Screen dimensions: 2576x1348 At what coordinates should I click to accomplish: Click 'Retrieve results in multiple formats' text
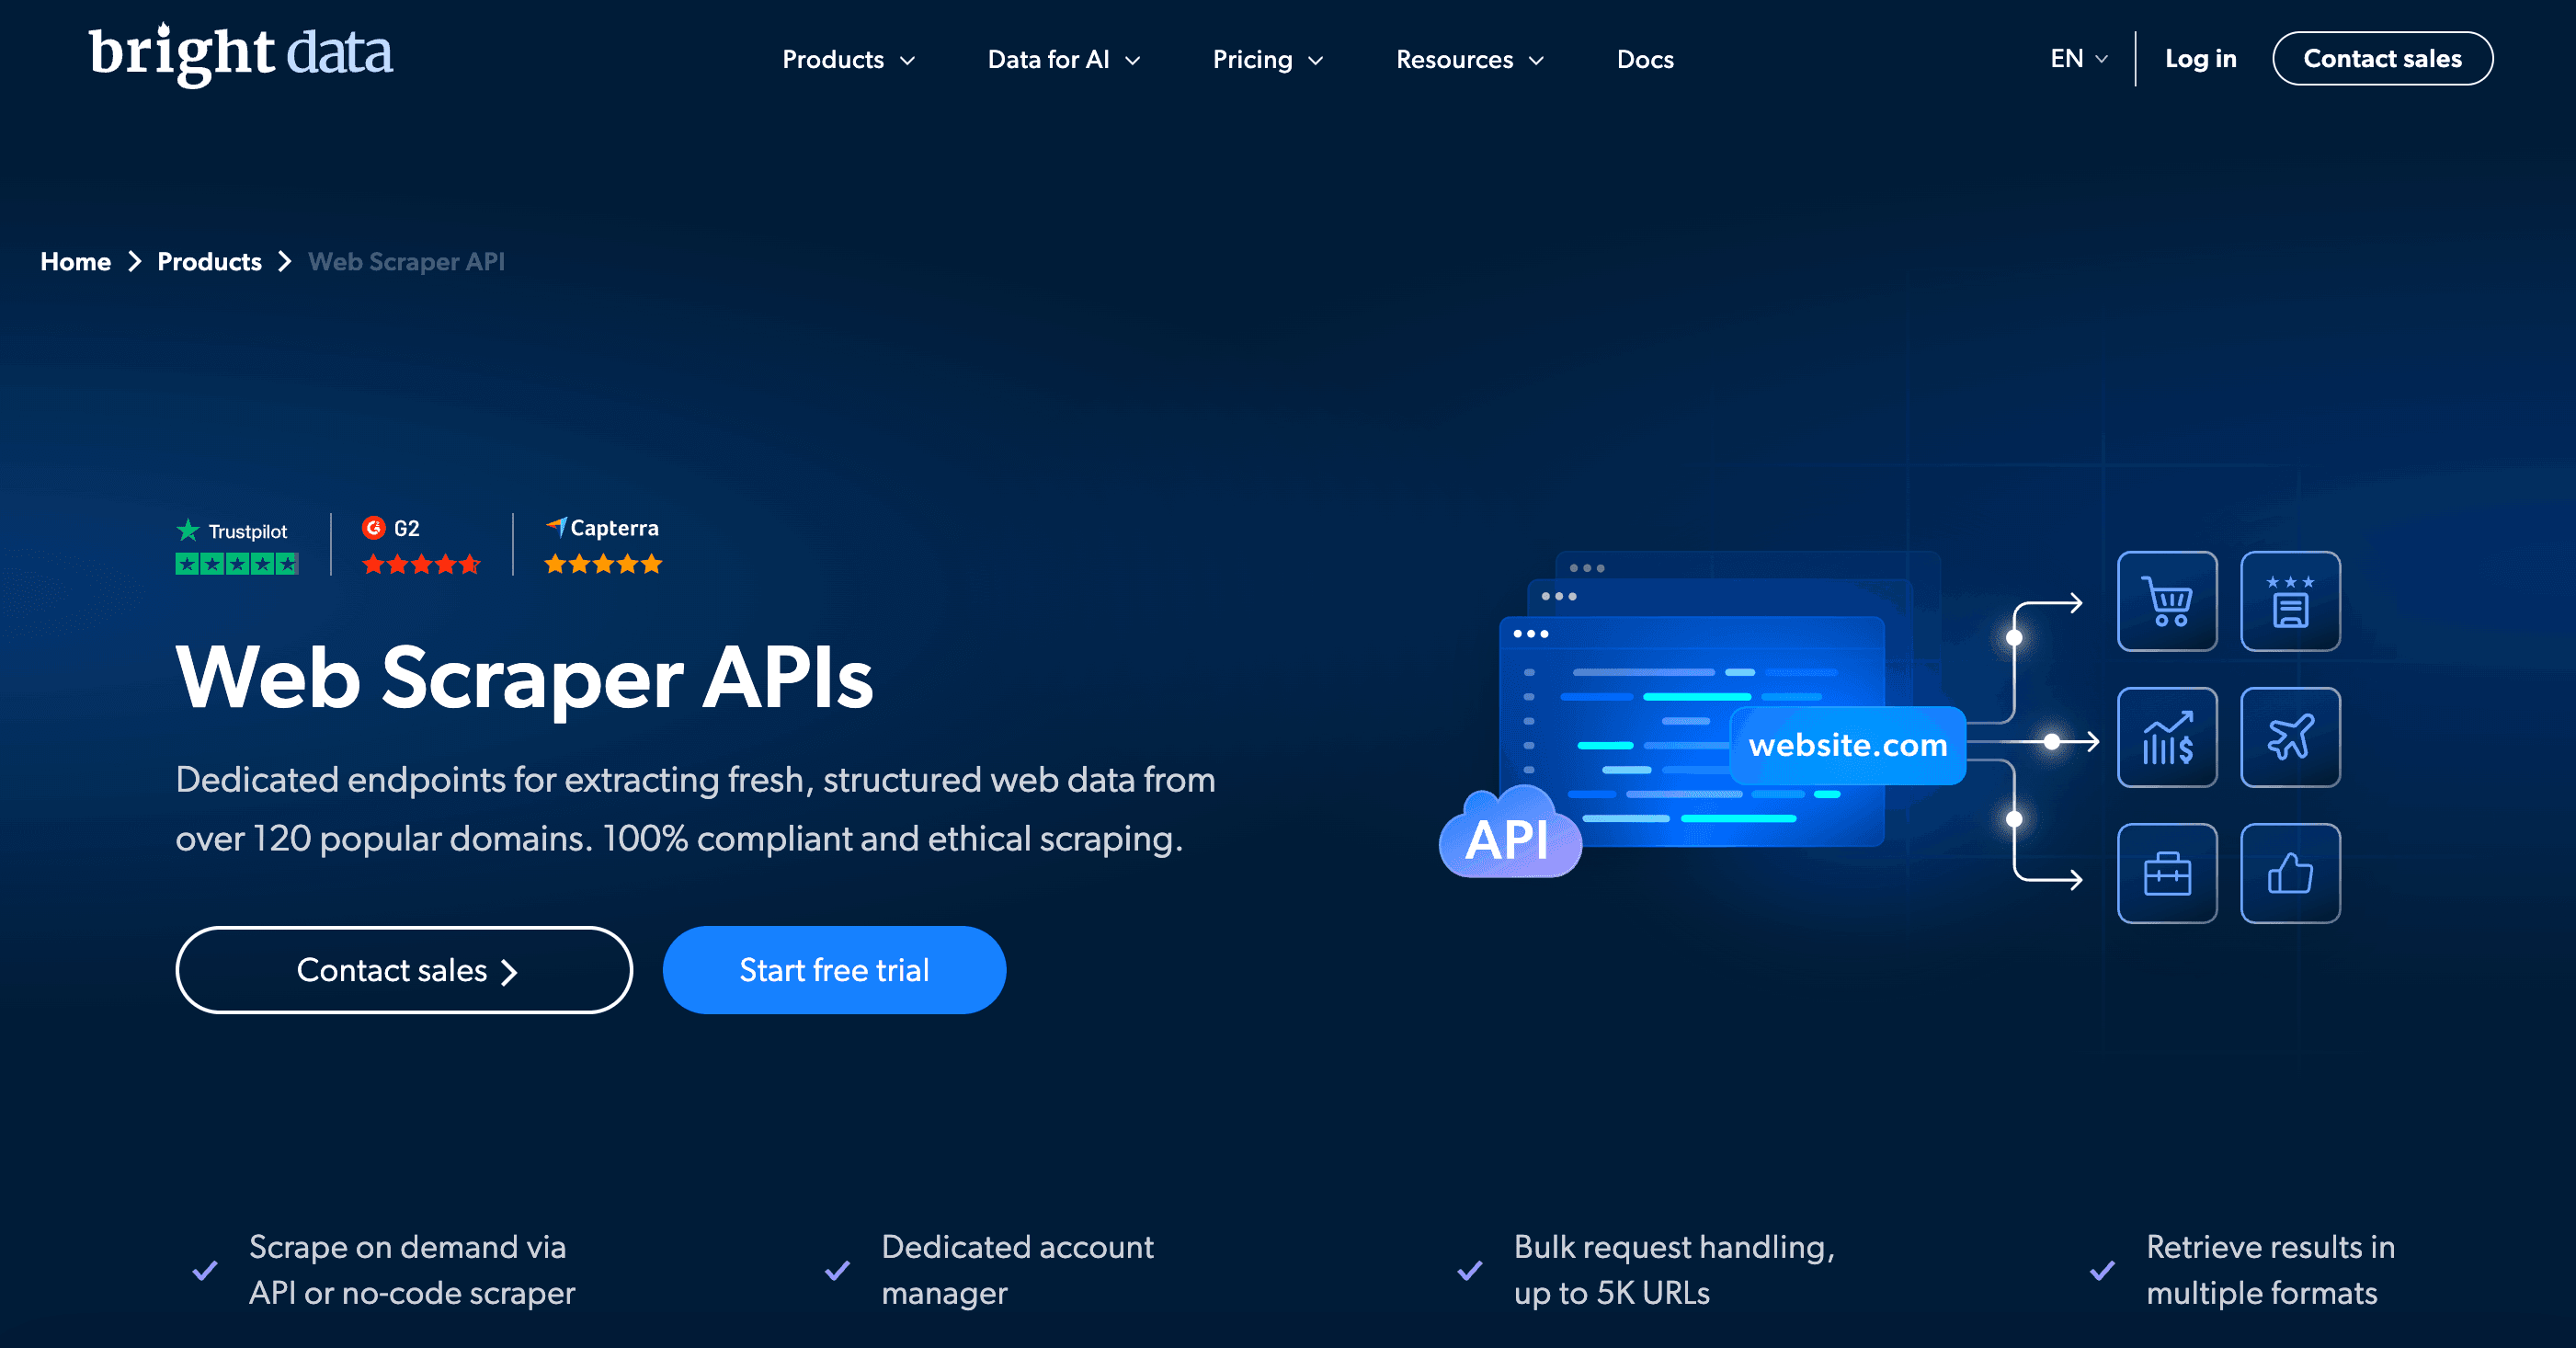pyautogui.click(x=2270, y=1270)
